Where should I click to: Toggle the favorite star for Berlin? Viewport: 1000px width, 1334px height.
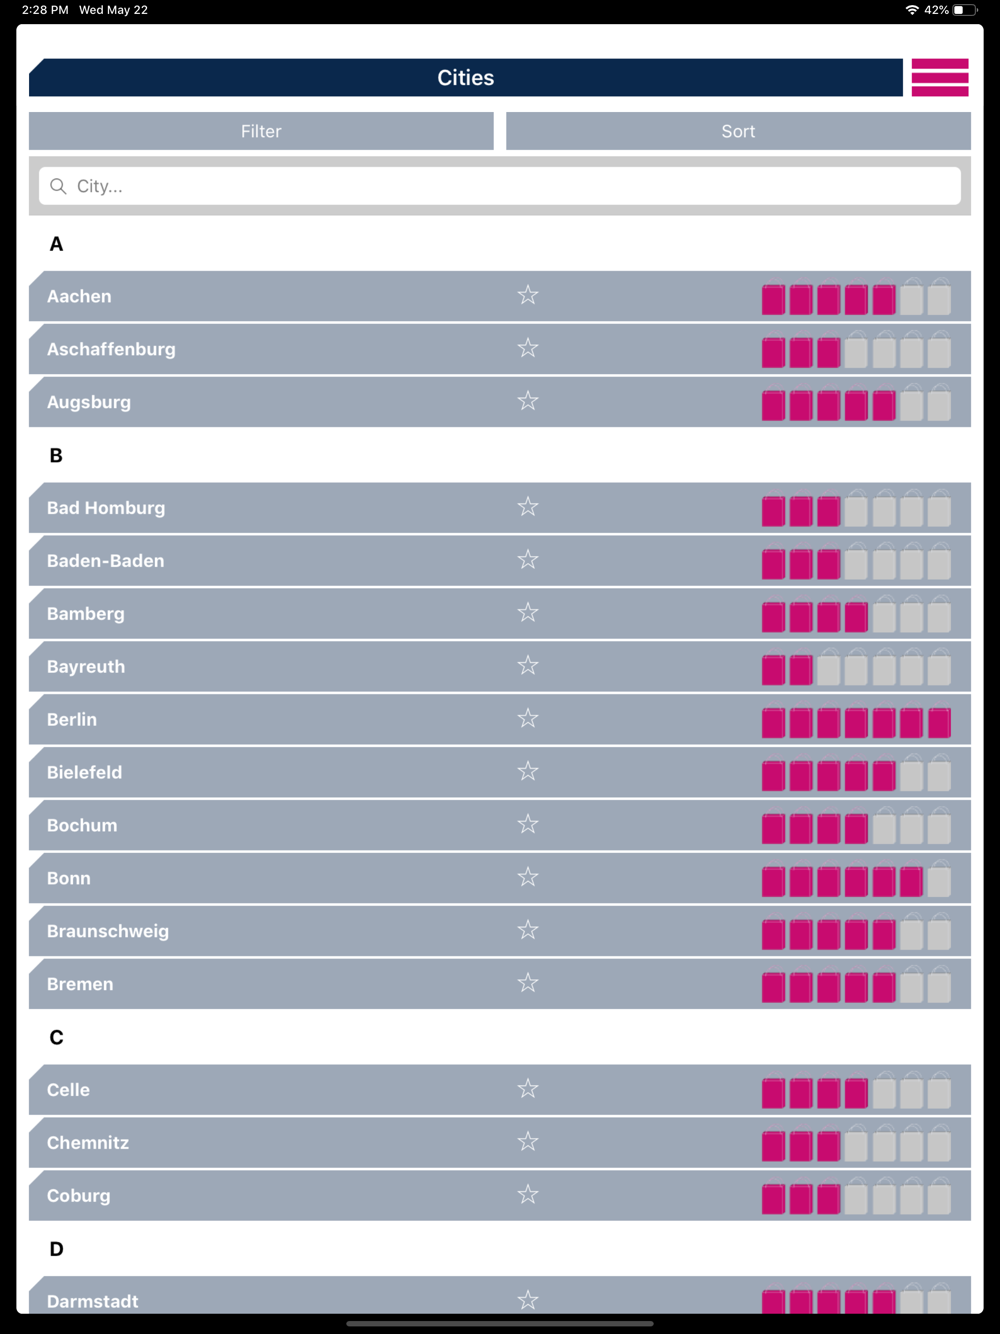[528, 718]
